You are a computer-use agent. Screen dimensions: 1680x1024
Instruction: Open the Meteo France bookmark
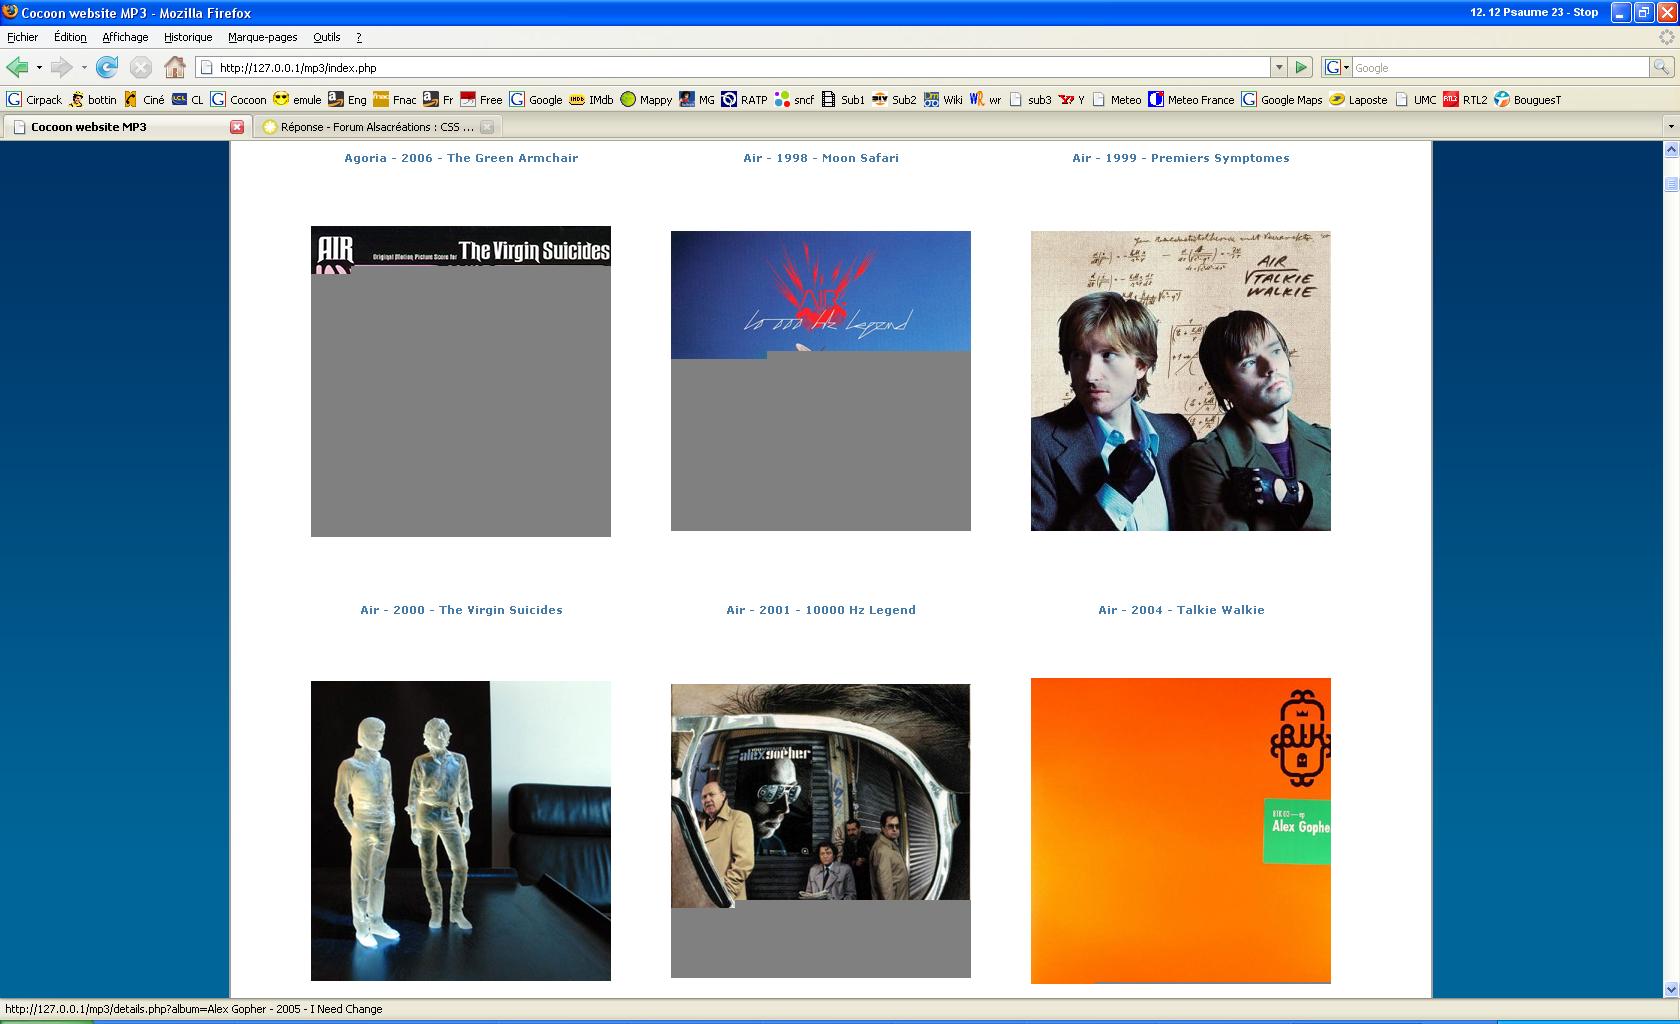point(1191,99)
